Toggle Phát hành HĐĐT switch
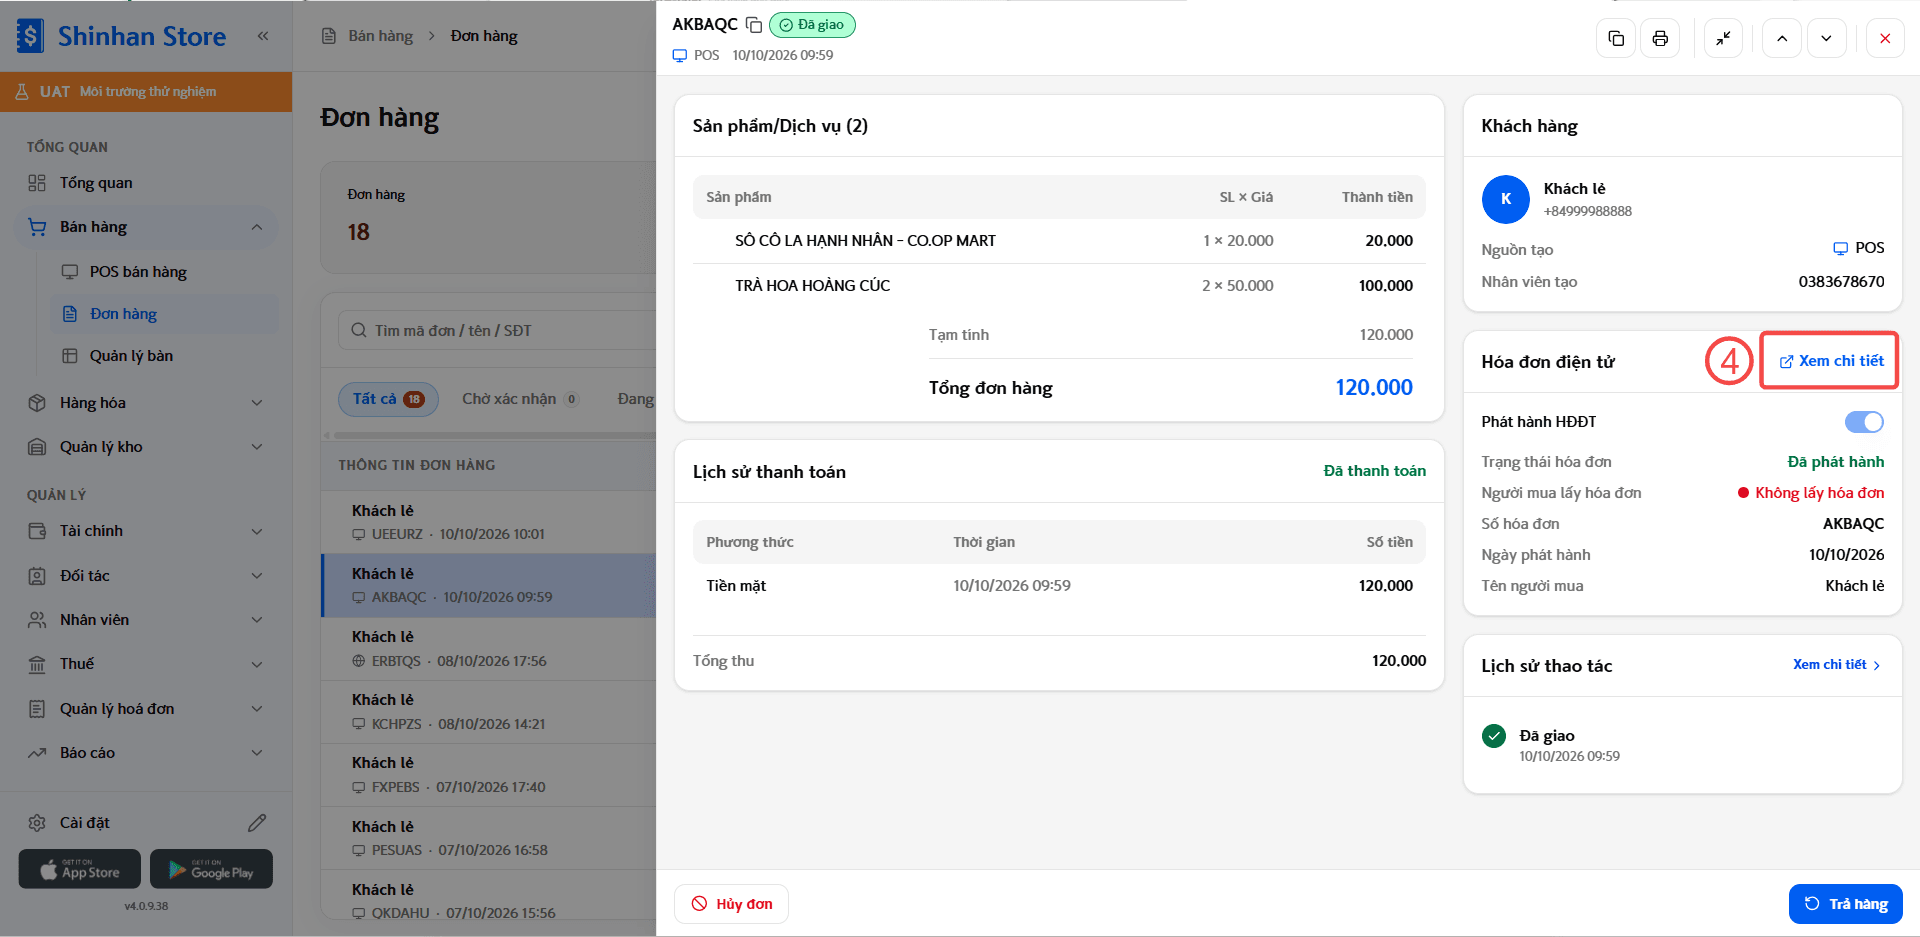Screen dimensions: 1920x937 (1864, 422)
